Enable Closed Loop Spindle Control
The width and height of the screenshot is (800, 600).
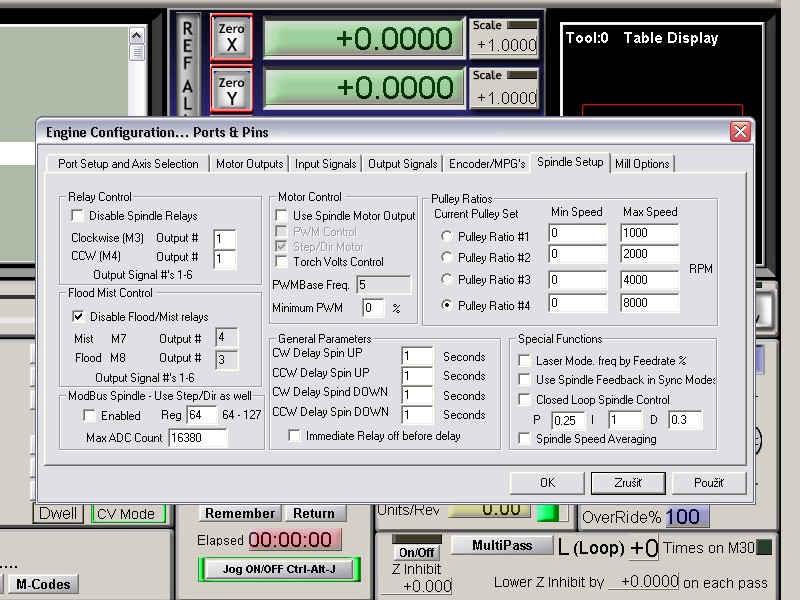[525, 400]
